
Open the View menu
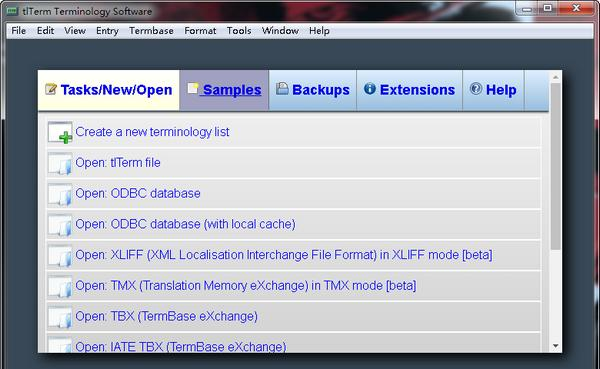coord(75,31)
